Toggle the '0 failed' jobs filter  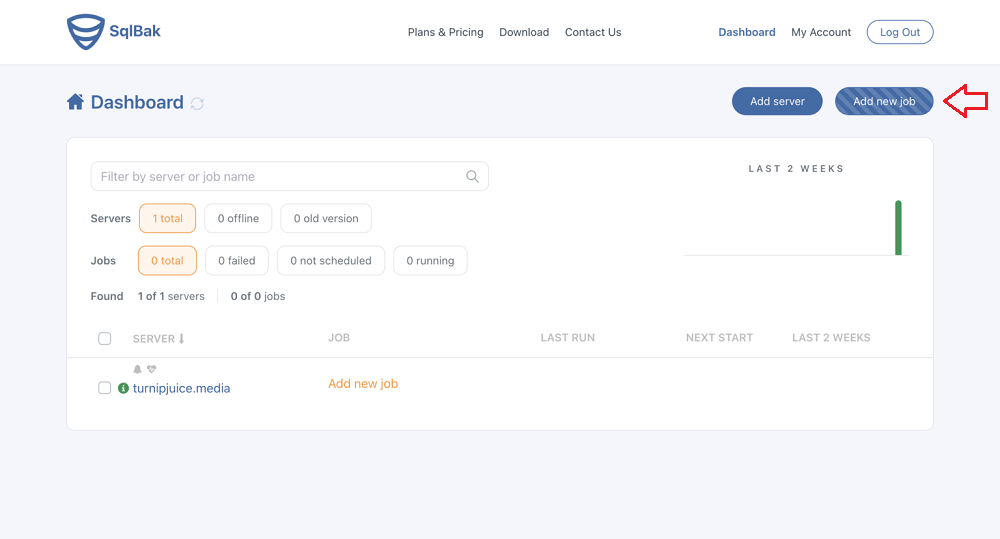[x=237, y=260]
